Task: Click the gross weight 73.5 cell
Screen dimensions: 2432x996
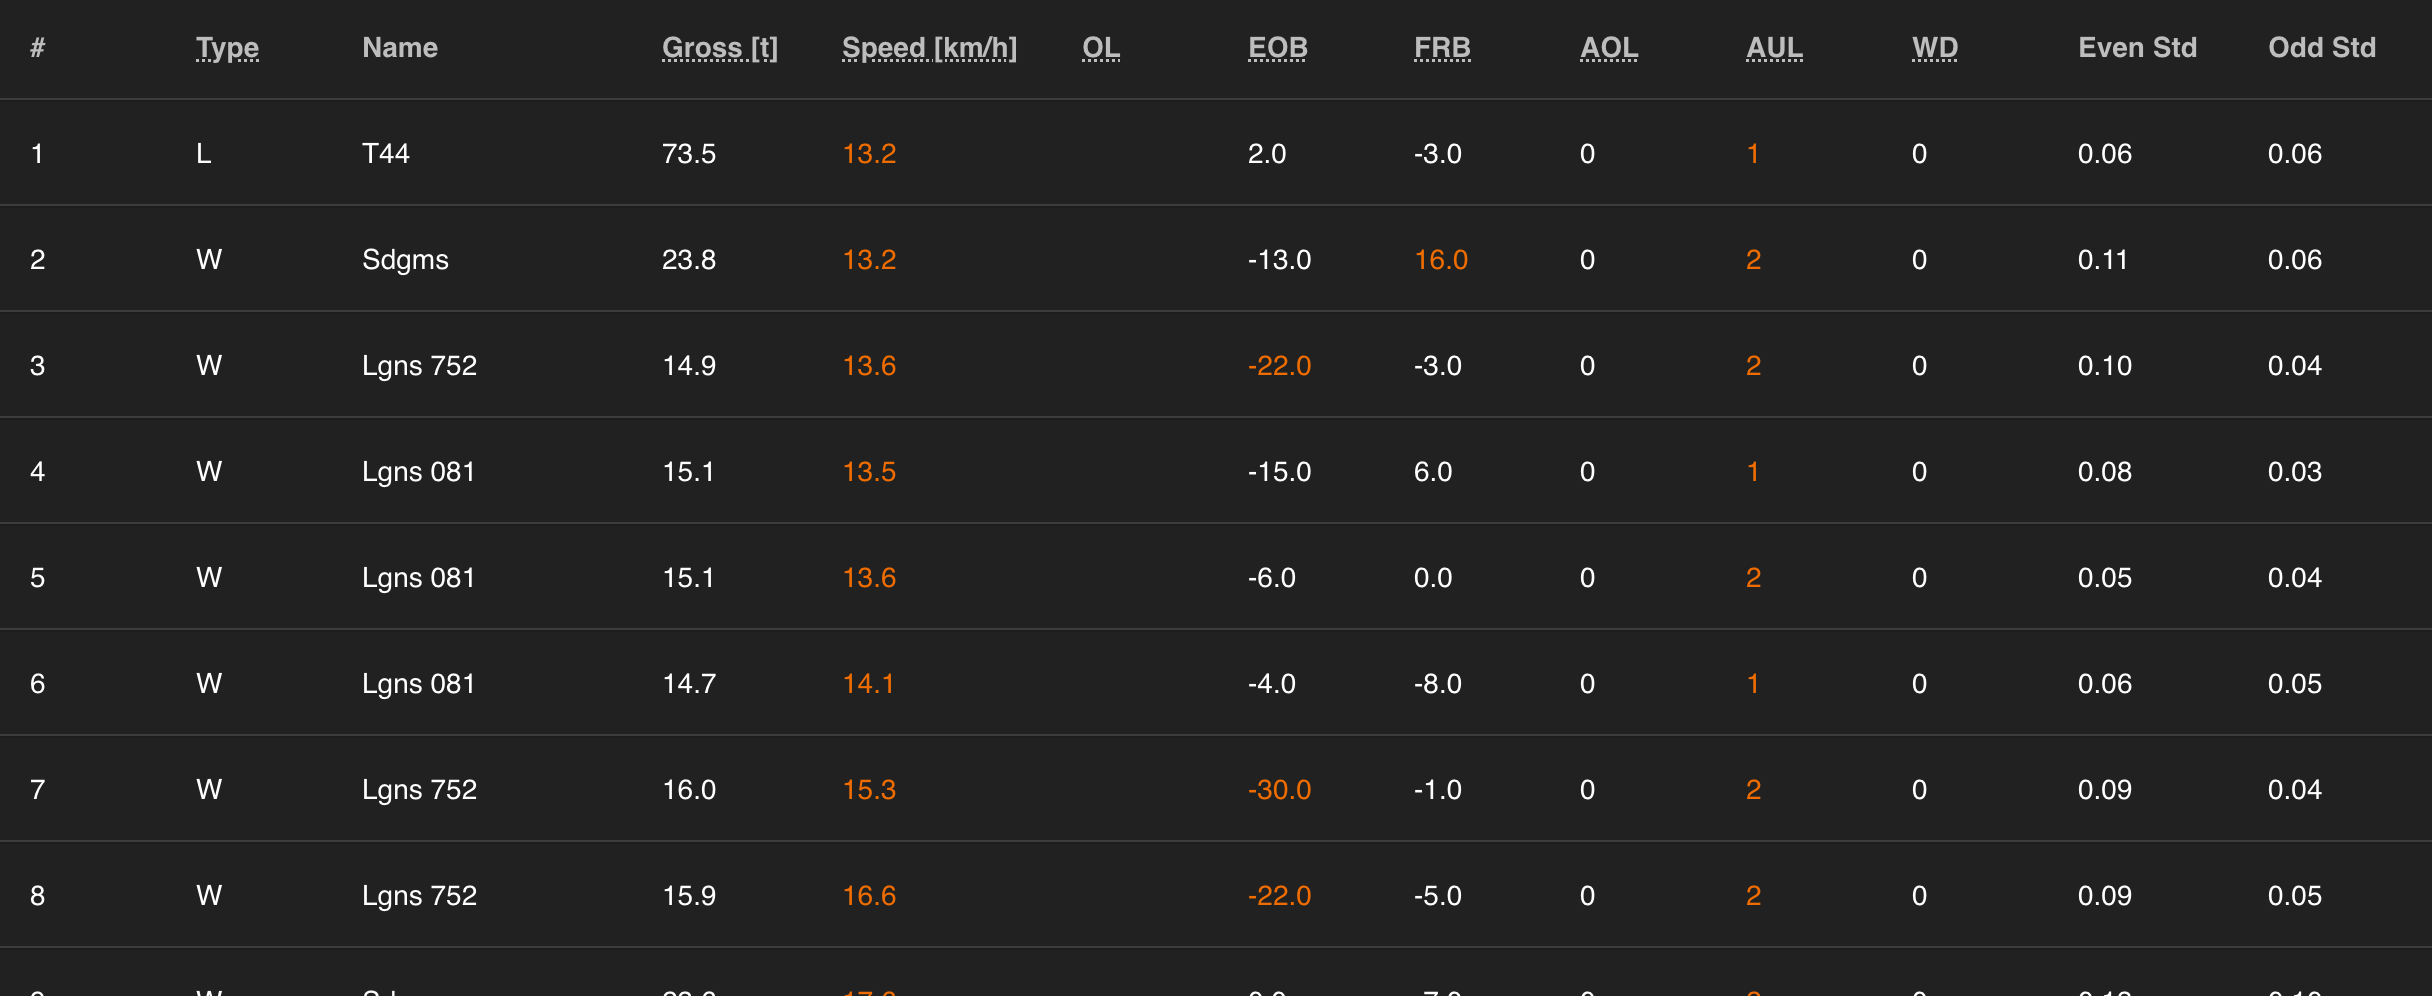Action: tap(689, 154)
